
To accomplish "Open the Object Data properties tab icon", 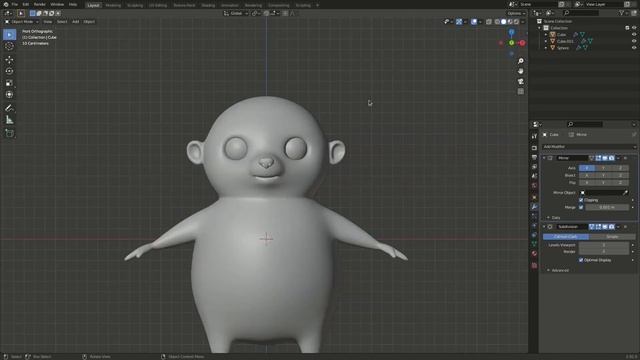I will pyautogui.click(x=534, y=244).
